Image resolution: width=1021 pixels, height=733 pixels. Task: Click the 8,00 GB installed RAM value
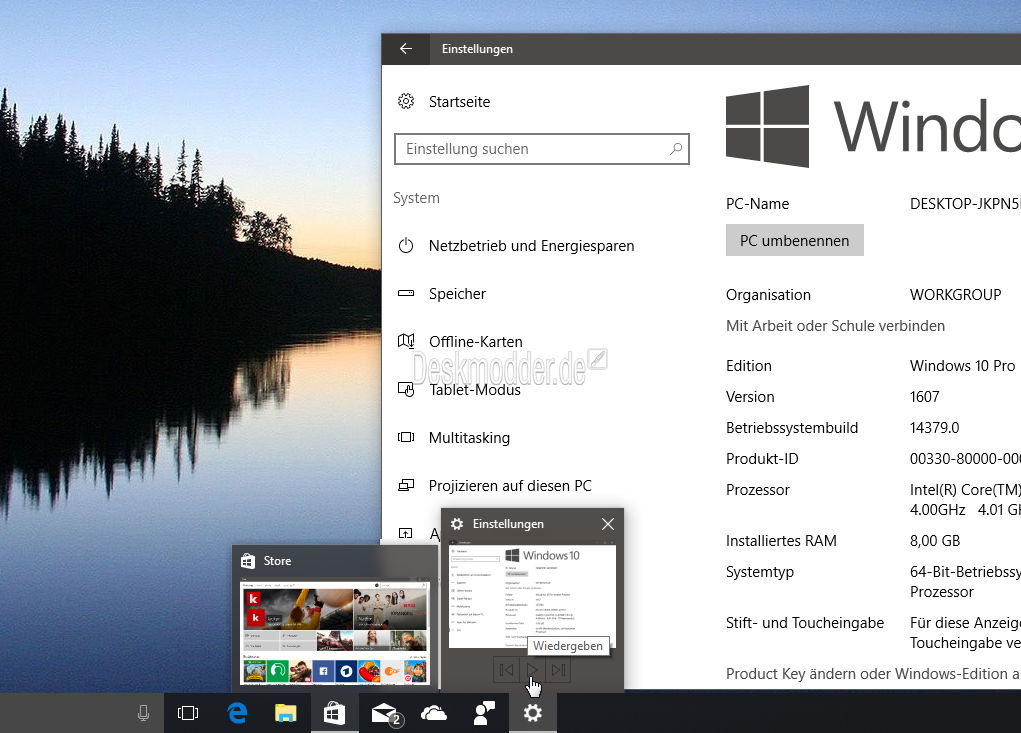[x=935, y=541]
